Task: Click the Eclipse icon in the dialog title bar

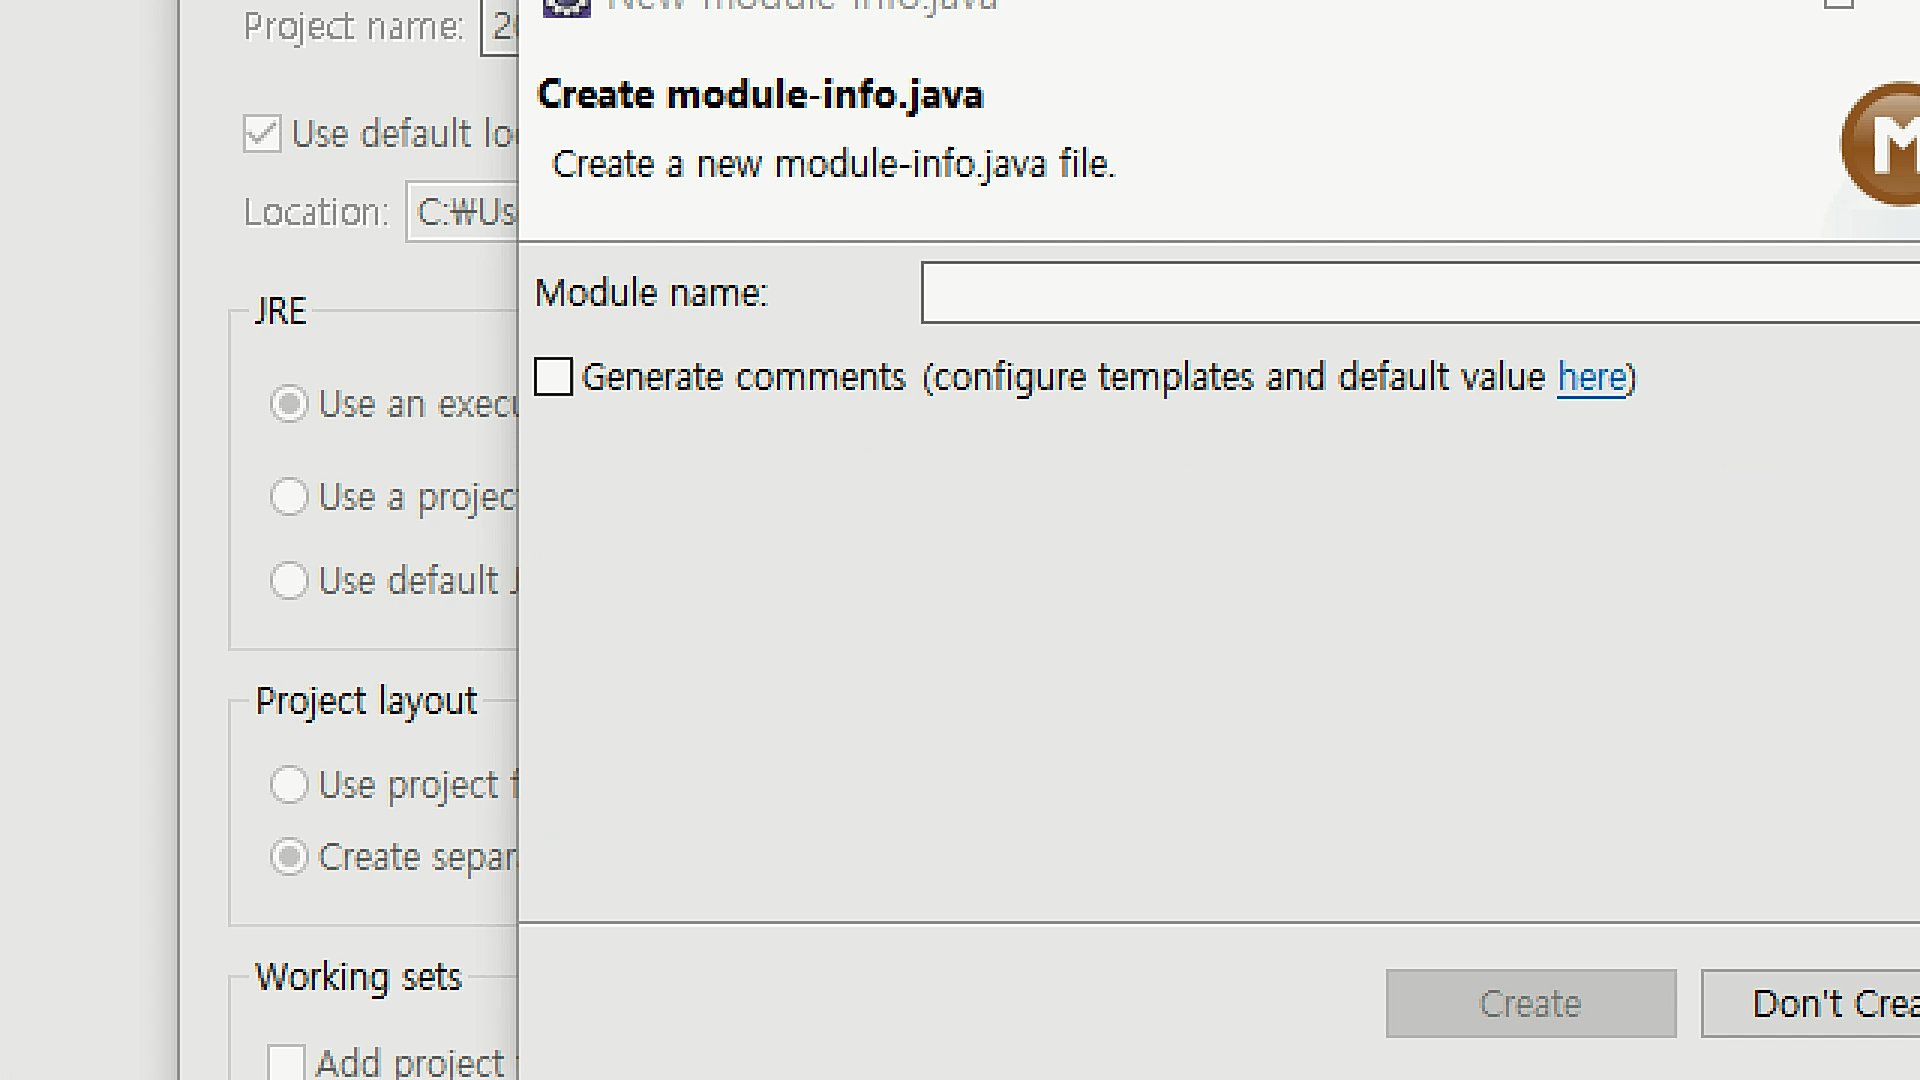Action: click(x=567, y=7)
